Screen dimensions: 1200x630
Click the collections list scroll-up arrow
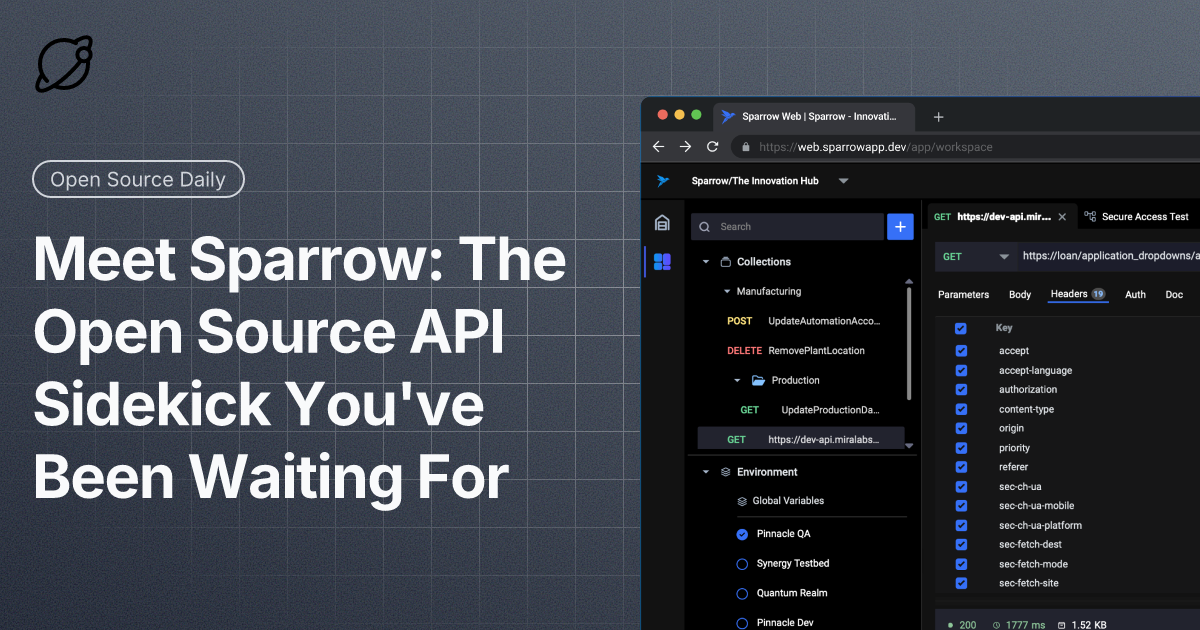pyautogui.click(x=909, y=282)
